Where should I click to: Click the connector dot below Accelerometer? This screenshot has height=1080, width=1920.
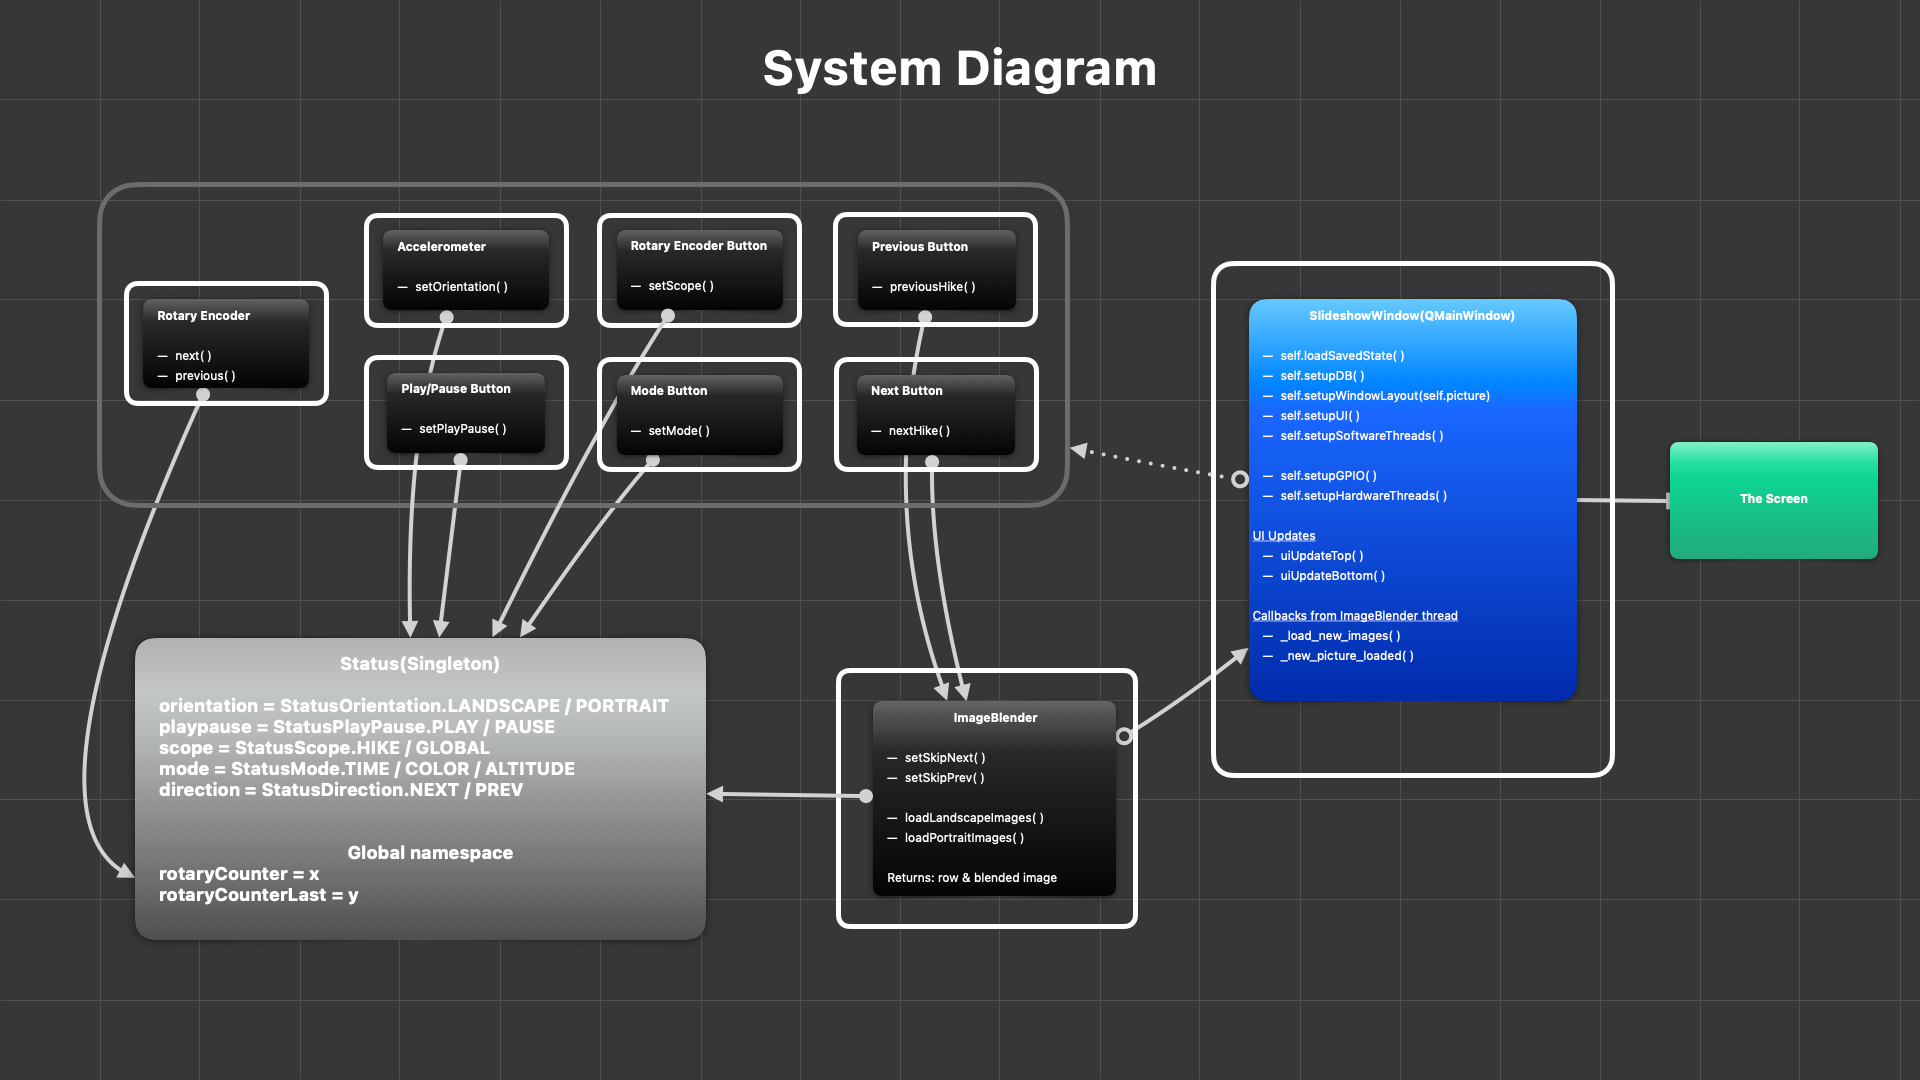(447, 317)
